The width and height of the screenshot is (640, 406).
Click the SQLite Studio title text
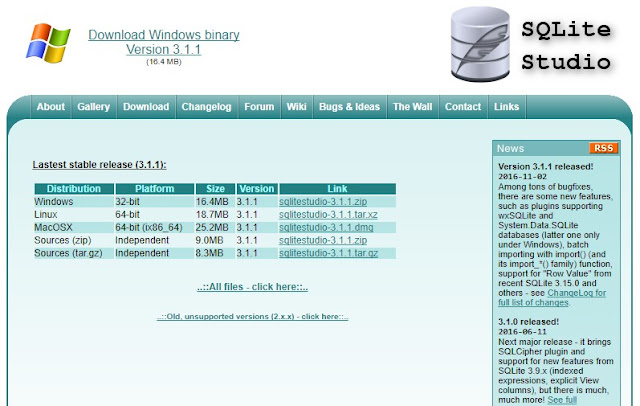click(x=566, y=45)
